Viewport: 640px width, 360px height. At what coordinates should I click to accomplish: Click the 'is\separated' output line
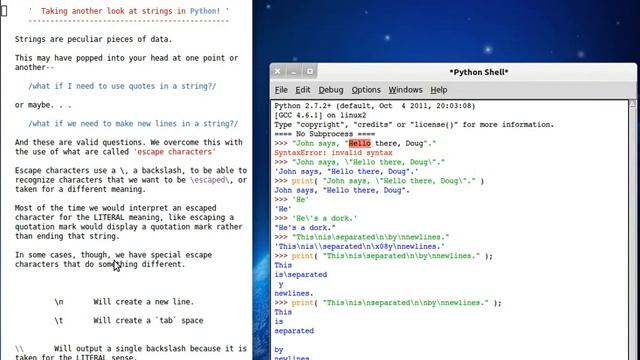(300, 275)
